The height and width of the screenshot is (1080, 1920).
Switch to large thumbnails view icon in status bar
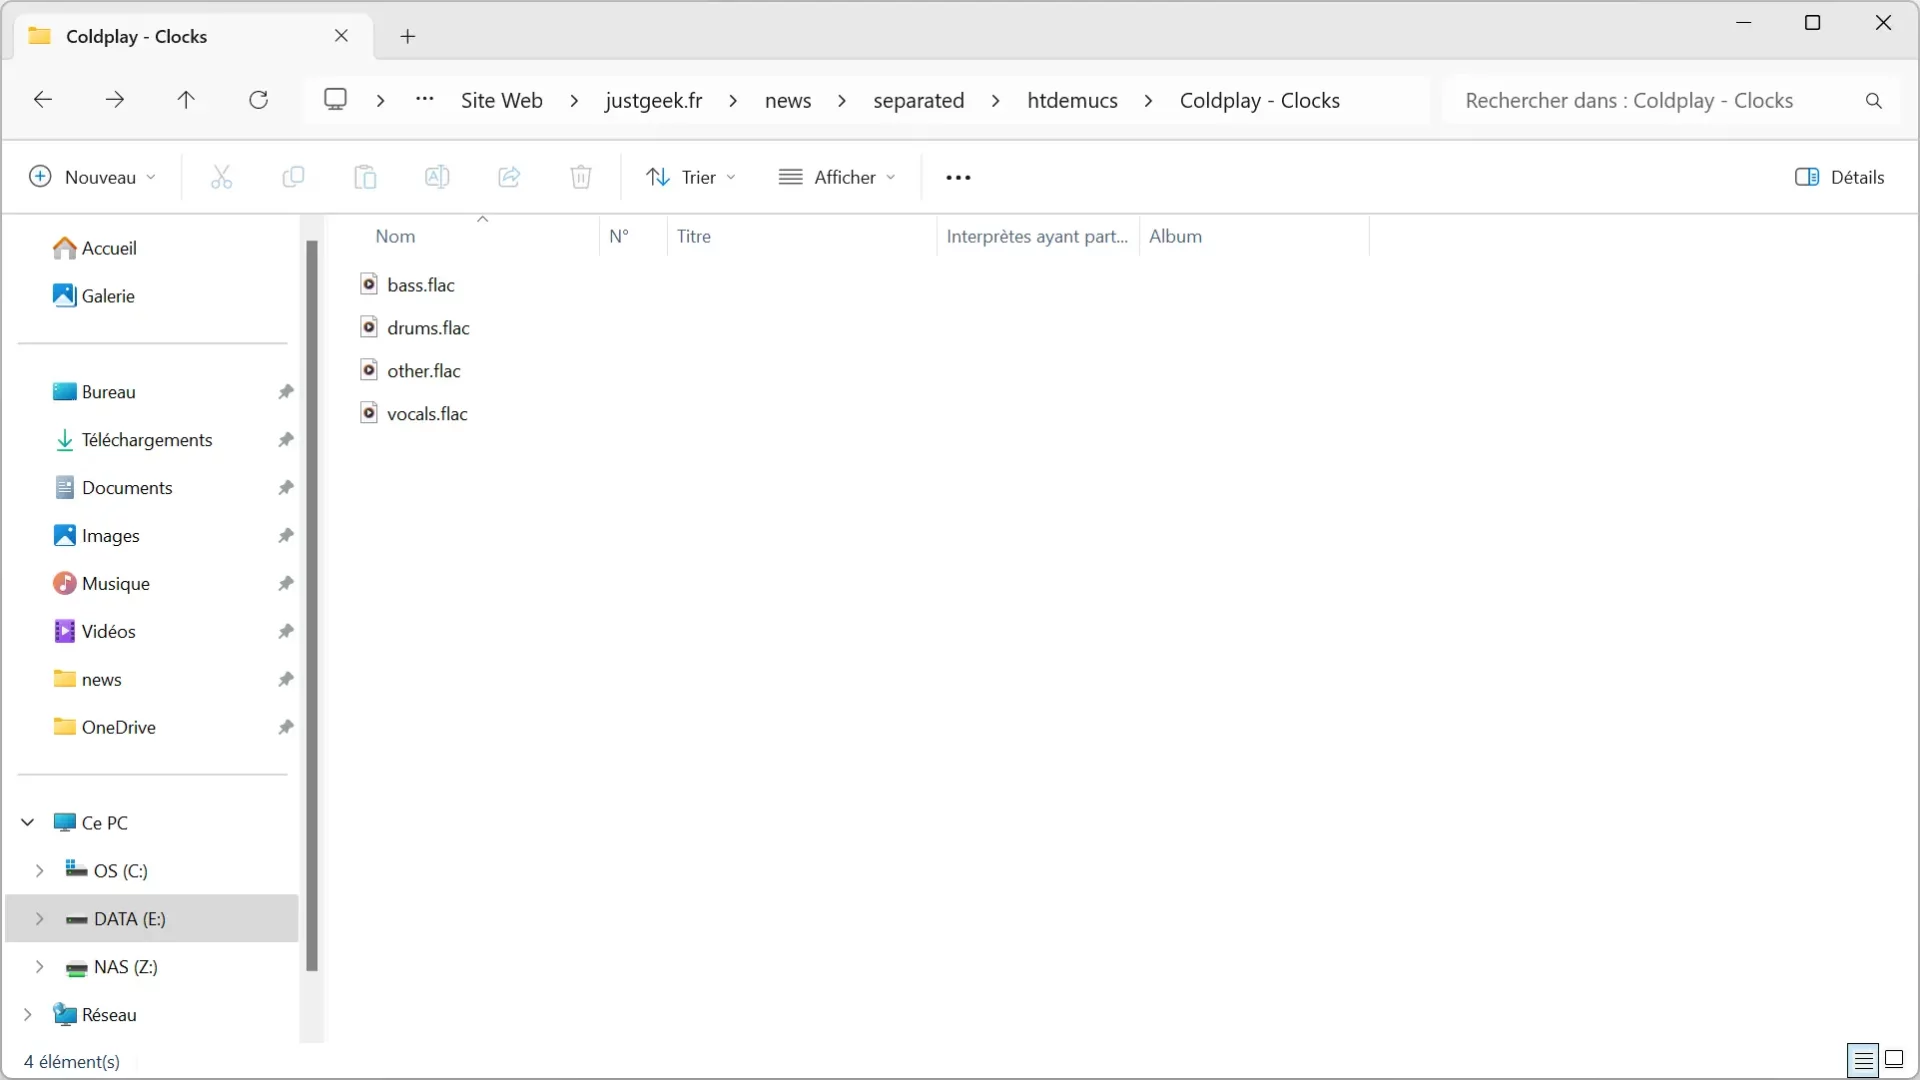1894,1060
